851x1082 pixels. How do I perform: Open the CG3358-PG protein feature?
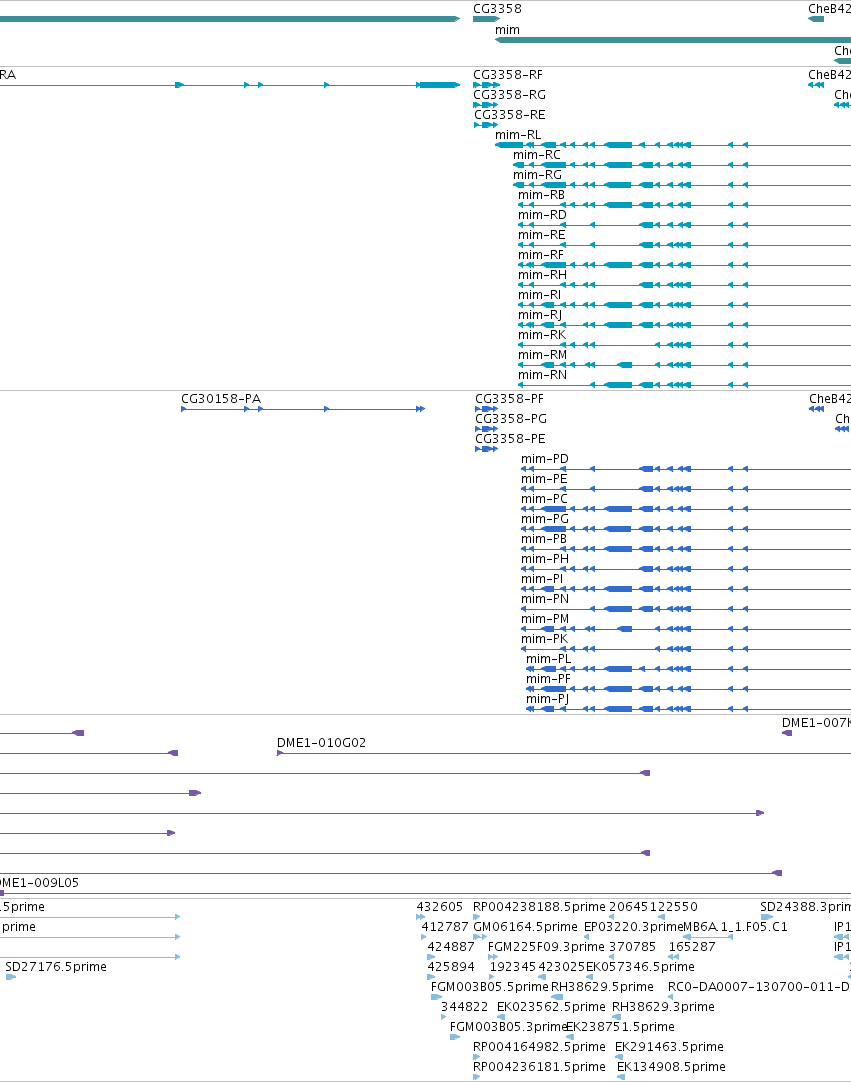point(511,419)
